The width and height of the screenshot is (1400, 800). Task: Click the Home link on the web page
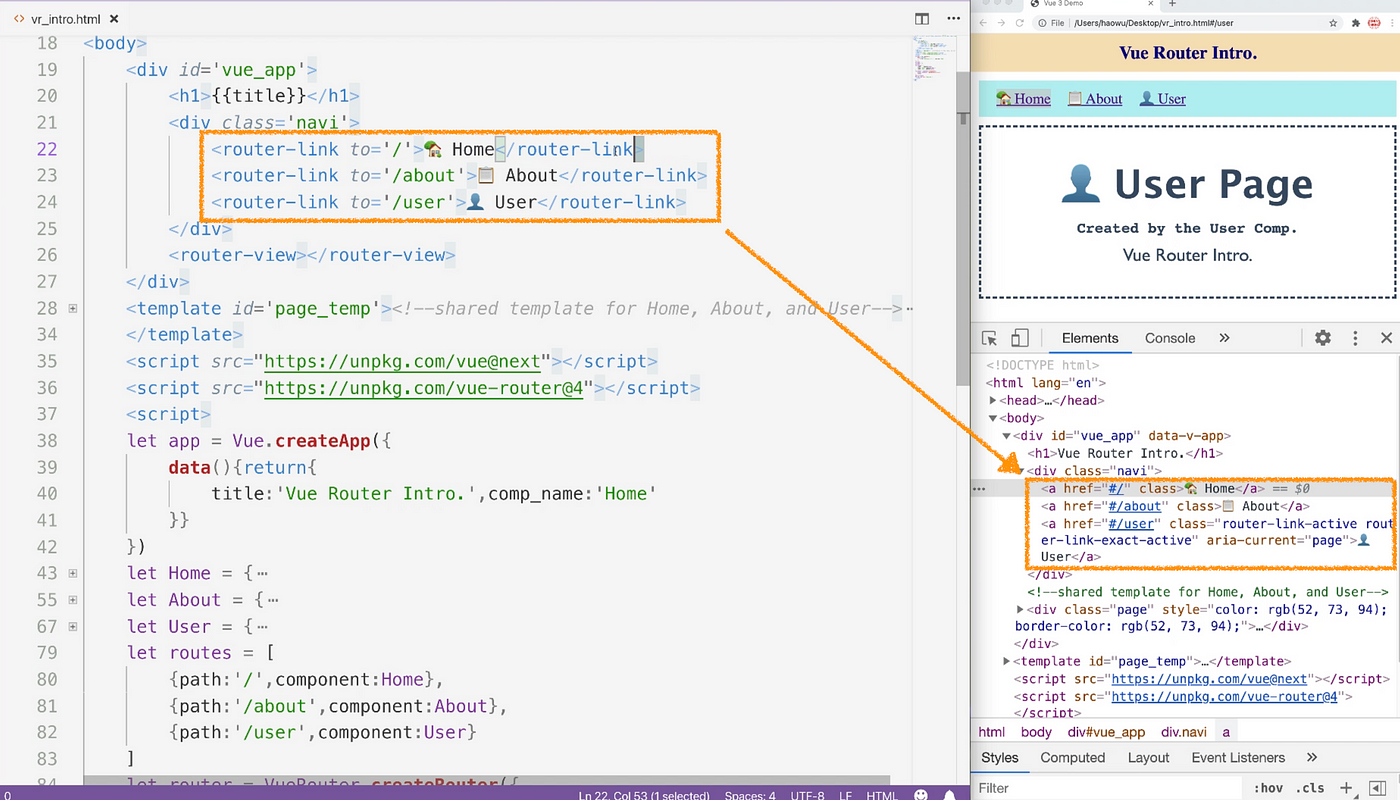(1024, 99)
